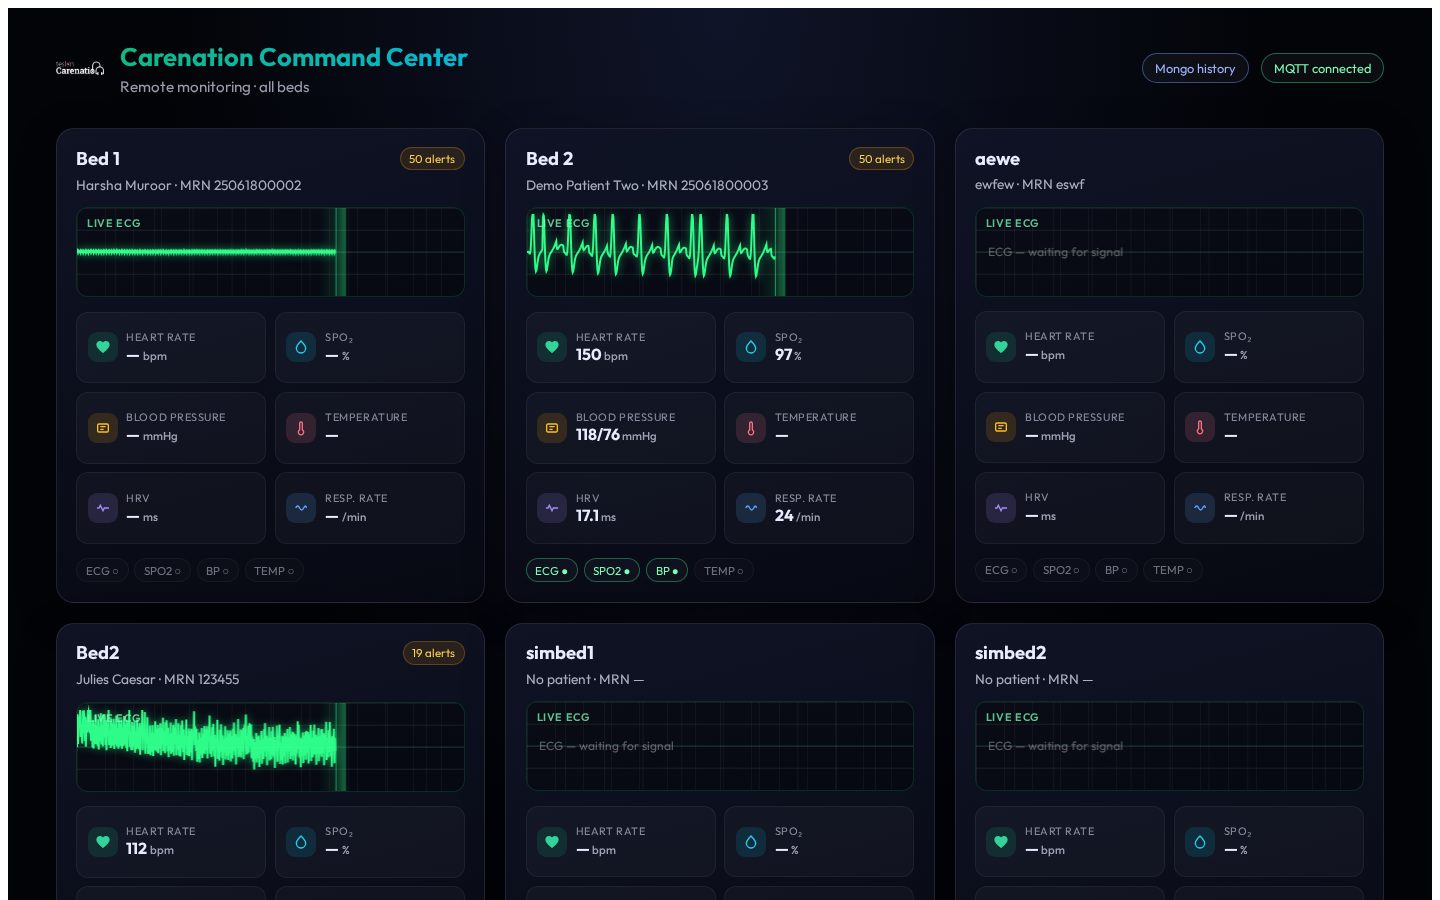Toggle Bed 2 TEMP sensor chip
The height and width of the screenshot is (900, 1440).
pos(724,571)
